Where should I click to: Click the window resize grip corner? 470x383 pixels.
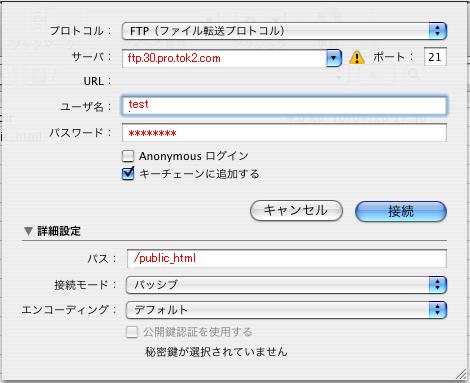(461, 374)
